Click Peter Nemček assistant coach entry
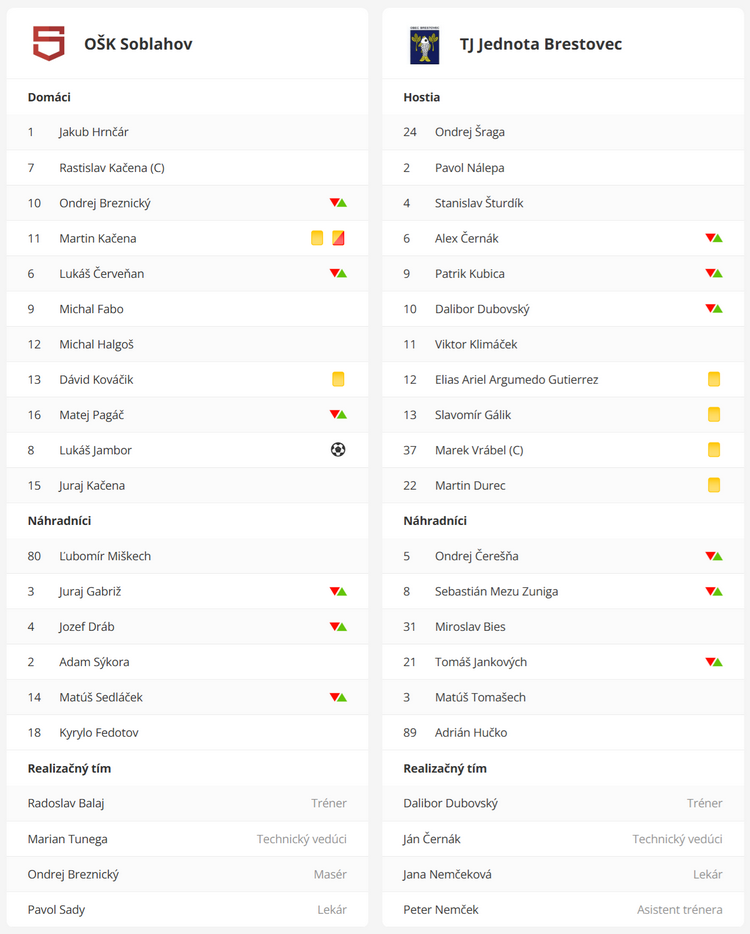Screen dimensions: 750x934 pos(441,909)
